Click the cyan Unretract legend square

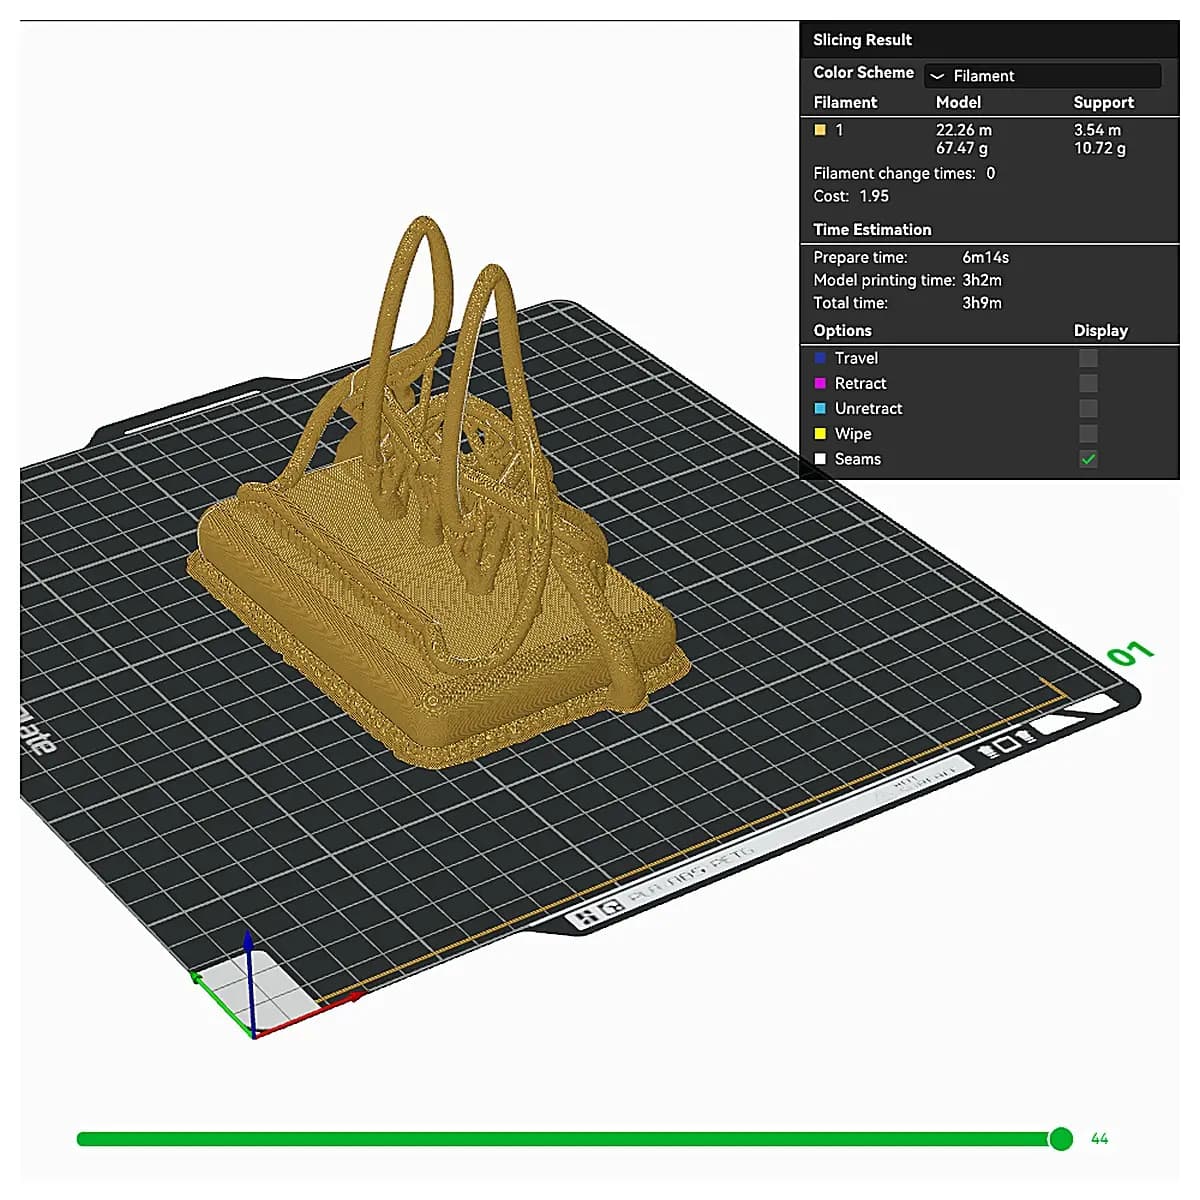coord(820,408)
